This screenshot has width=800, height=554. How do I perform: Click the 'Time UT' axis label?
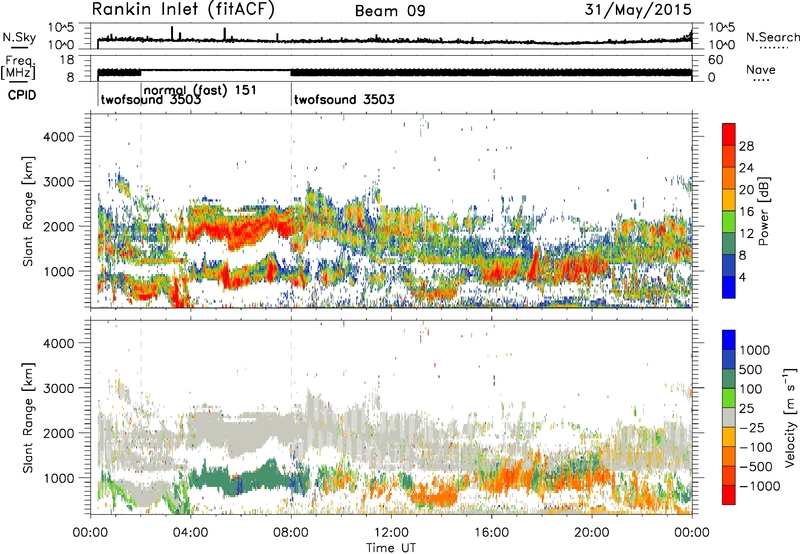[391, 548]
